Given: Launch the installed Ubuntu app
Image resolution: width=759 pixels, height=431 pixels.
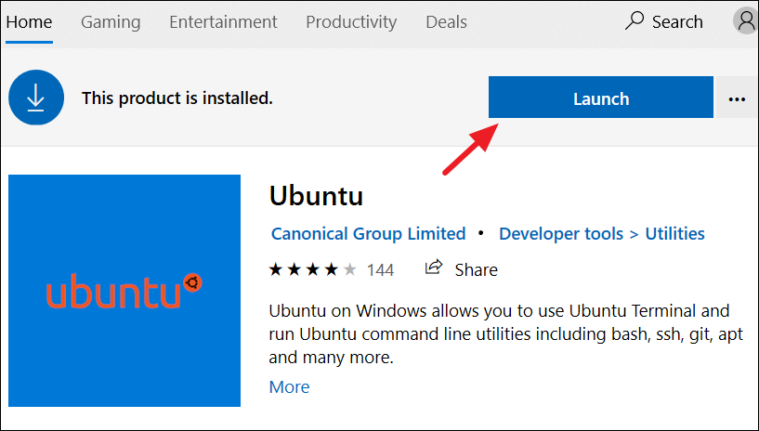Looking at the screenshot, I should tap(601, 97).
